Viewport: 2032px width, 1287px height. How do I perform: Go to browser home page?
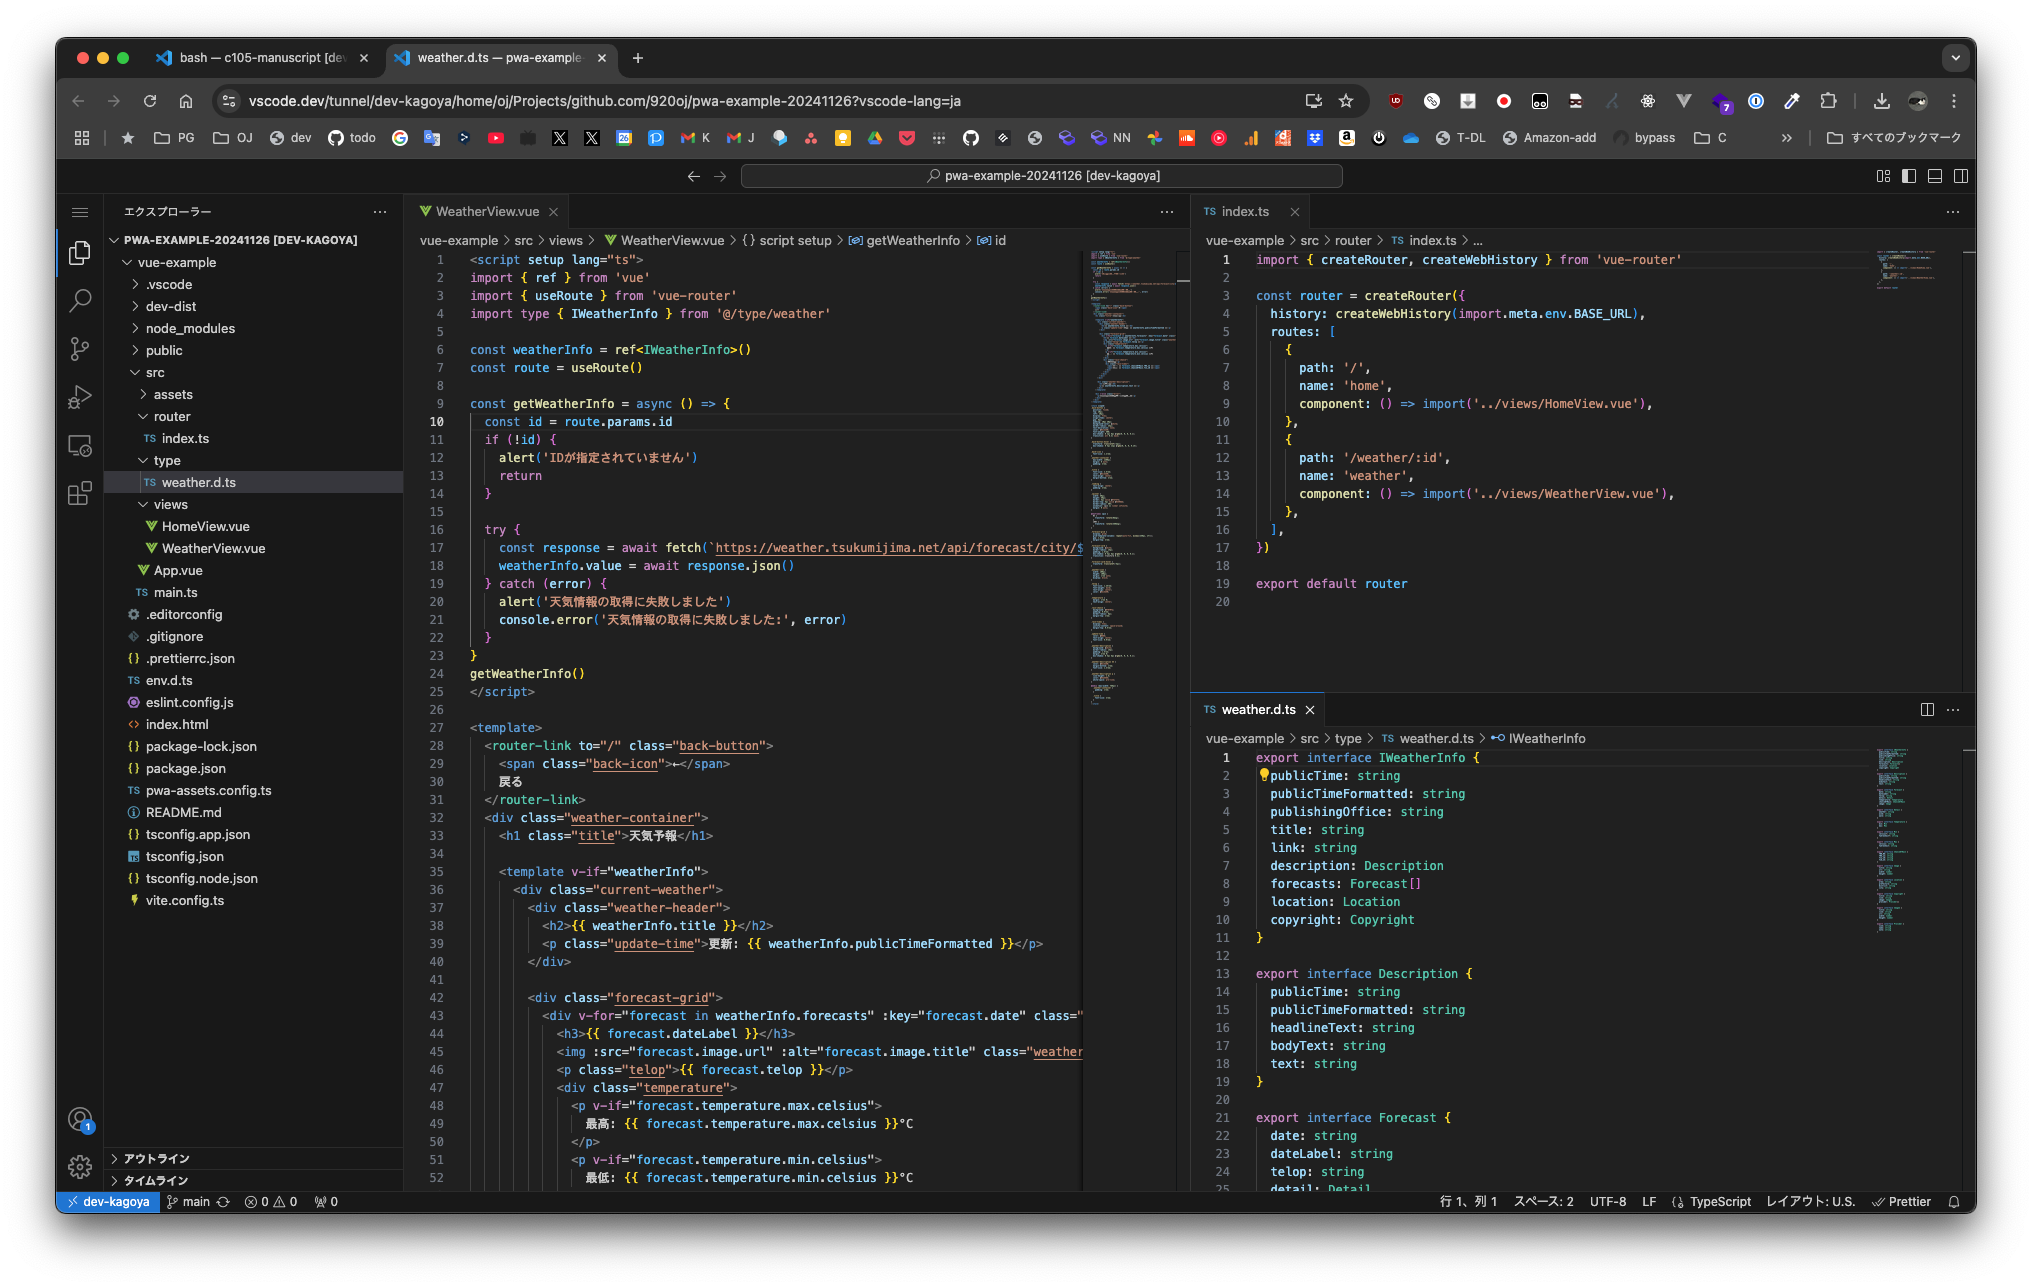pyautogui.click(x=186, y=101)
